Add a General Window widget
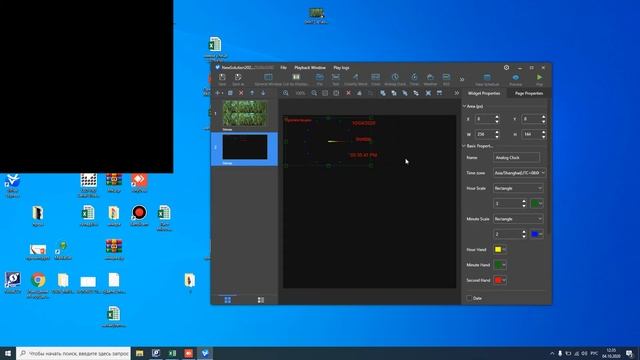This screenshot has height=360, width=640. click(x=268, y=79)
